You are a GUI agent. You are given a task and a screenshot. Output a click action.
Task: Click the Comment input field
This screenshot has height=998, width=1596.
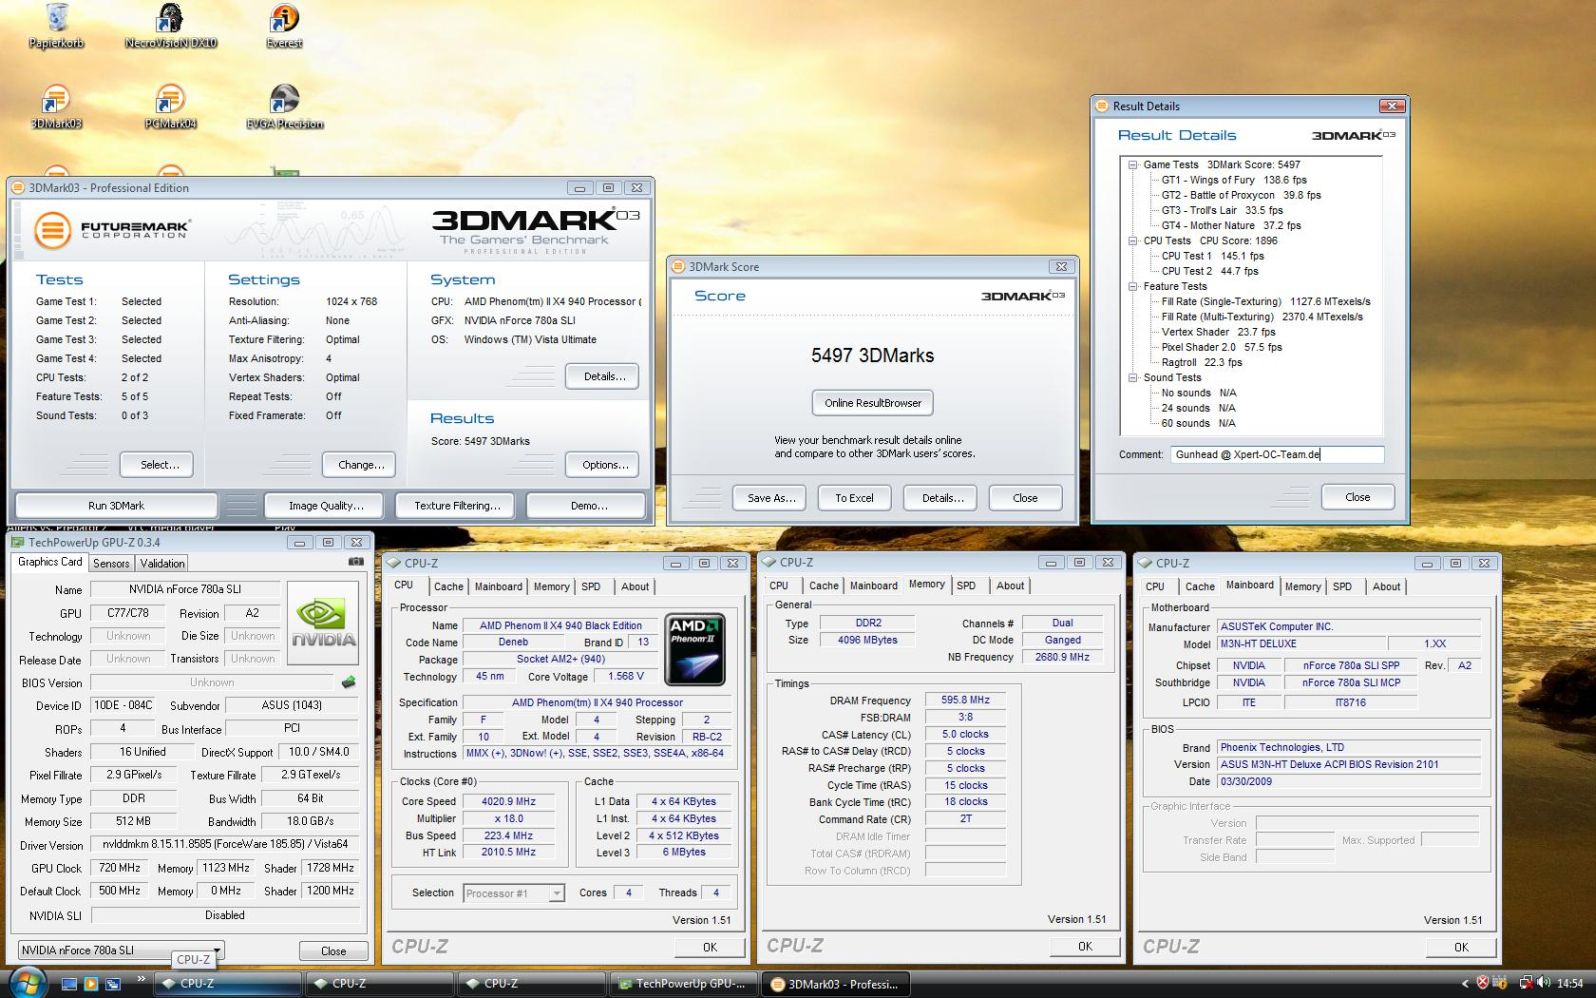point(1277,455)
